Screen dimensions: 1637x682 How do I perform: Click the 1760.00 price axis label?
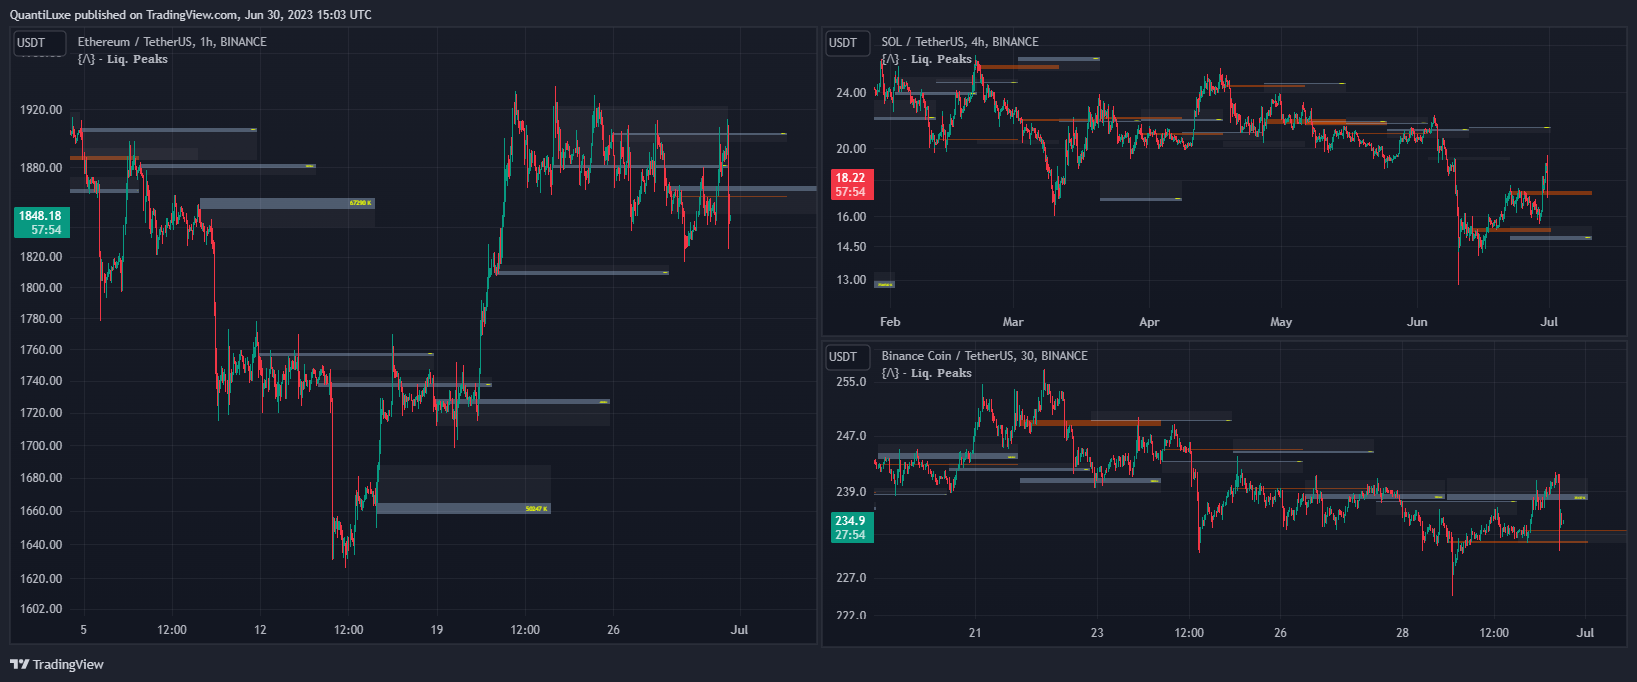(41, 350)
